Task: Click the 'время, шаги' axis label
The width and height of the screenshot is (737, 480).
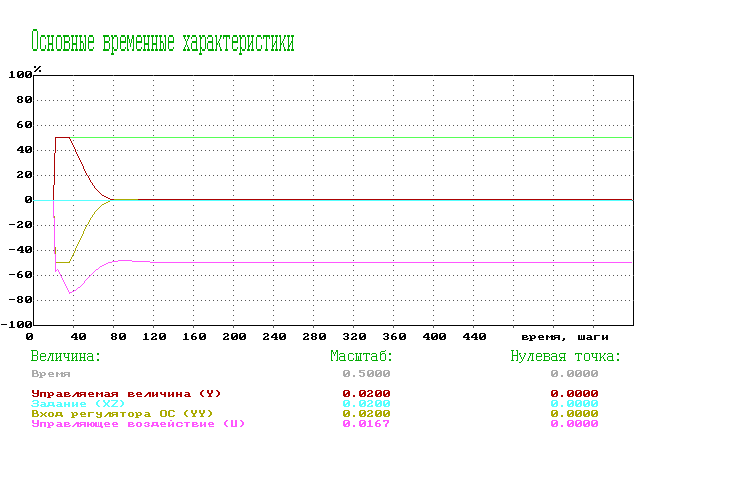Action: tap(557, 338)
